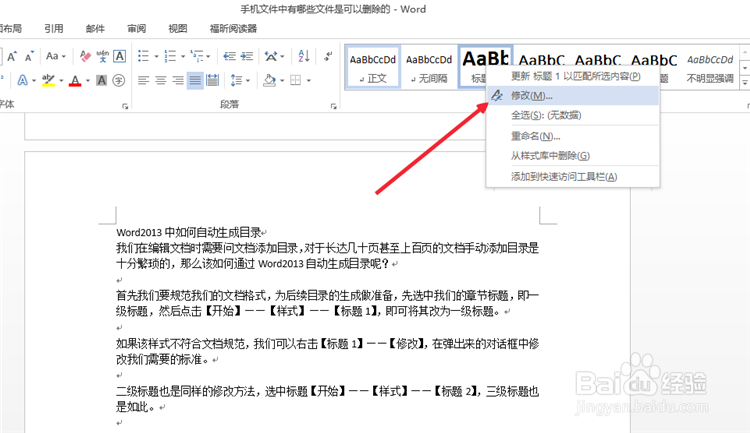This screenshot has height=433, width=750.
Task: Open the Change Case Aa dropdown
Action: 55,56
